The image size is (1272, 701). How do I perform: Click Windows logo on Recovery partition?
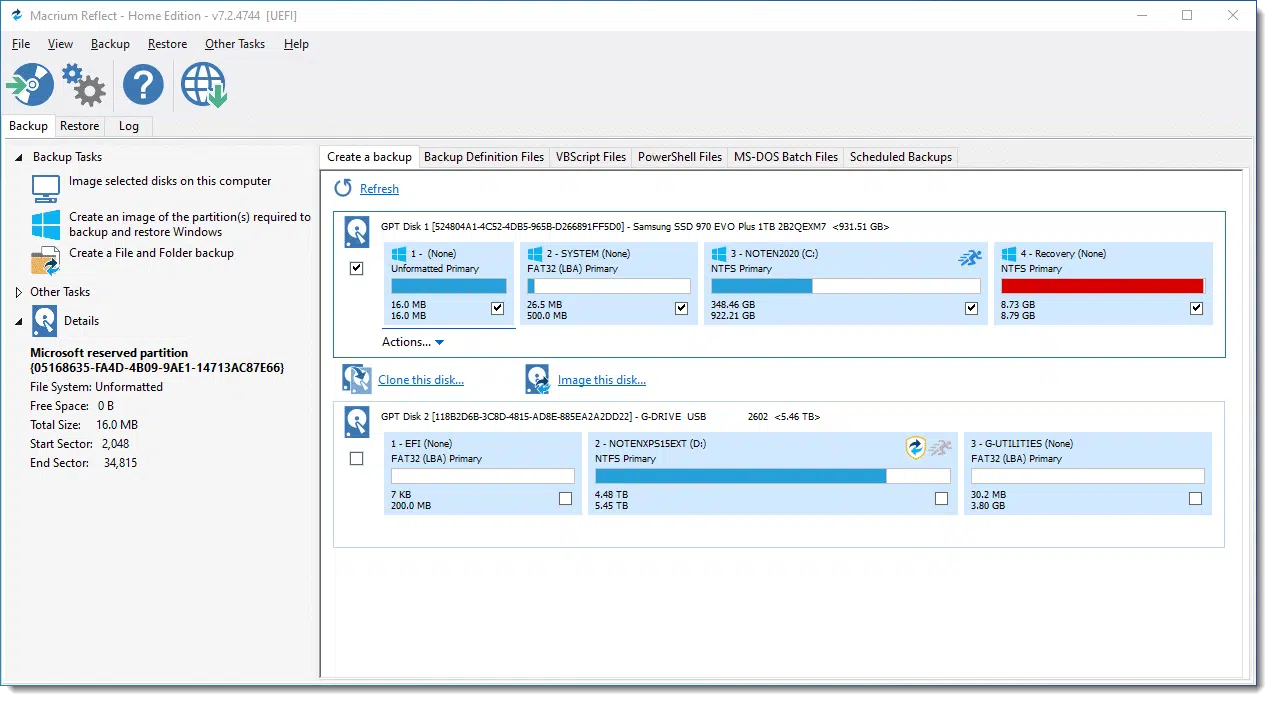pyautogui.click(x=1008, y=254)
